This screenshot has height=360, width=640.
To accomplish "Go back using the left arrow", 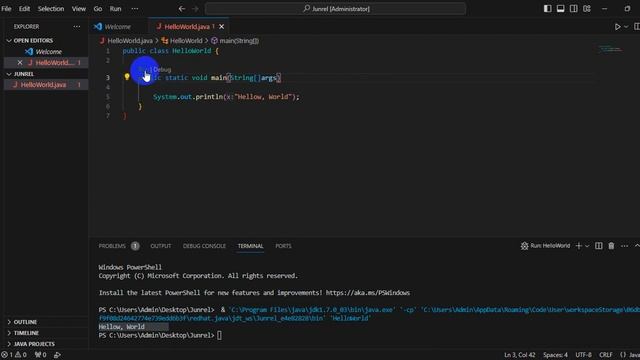I will click(x=182, y=9).
